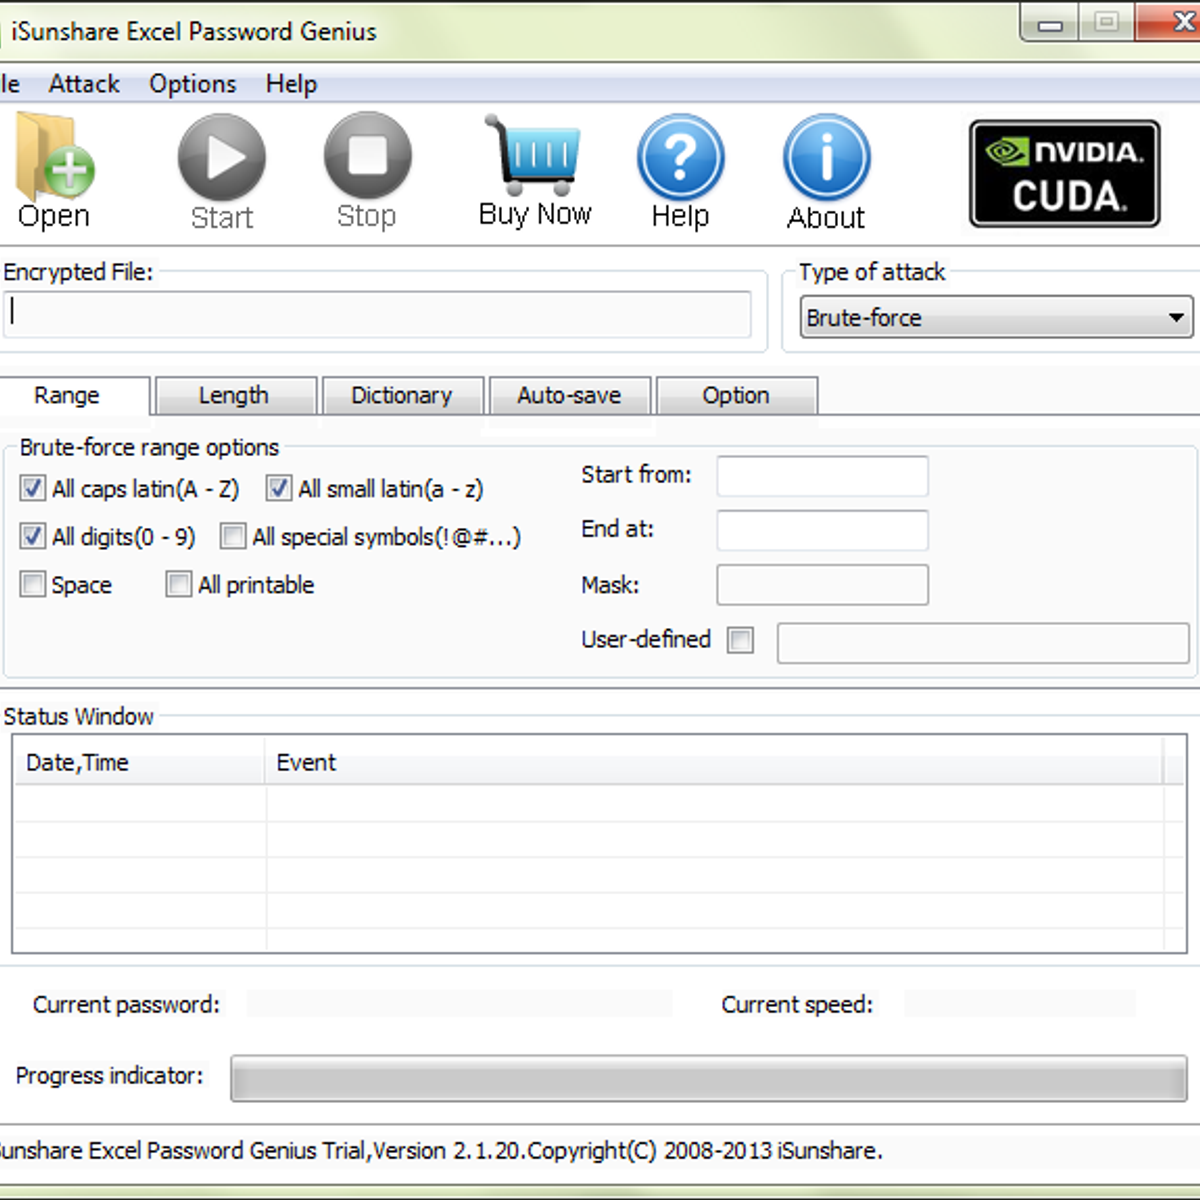Expand the Type of attack dropdown
Viewport: 1200px width, 1200px height.
997,318
